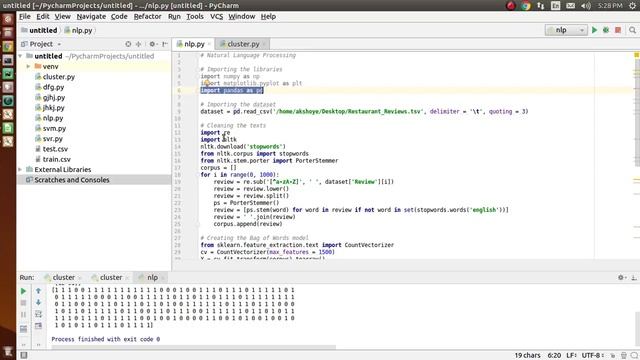Viewport: 640px width, 360px height.
Task: Open Search Everywhere magnifier icon
Action: click(632, 30)
